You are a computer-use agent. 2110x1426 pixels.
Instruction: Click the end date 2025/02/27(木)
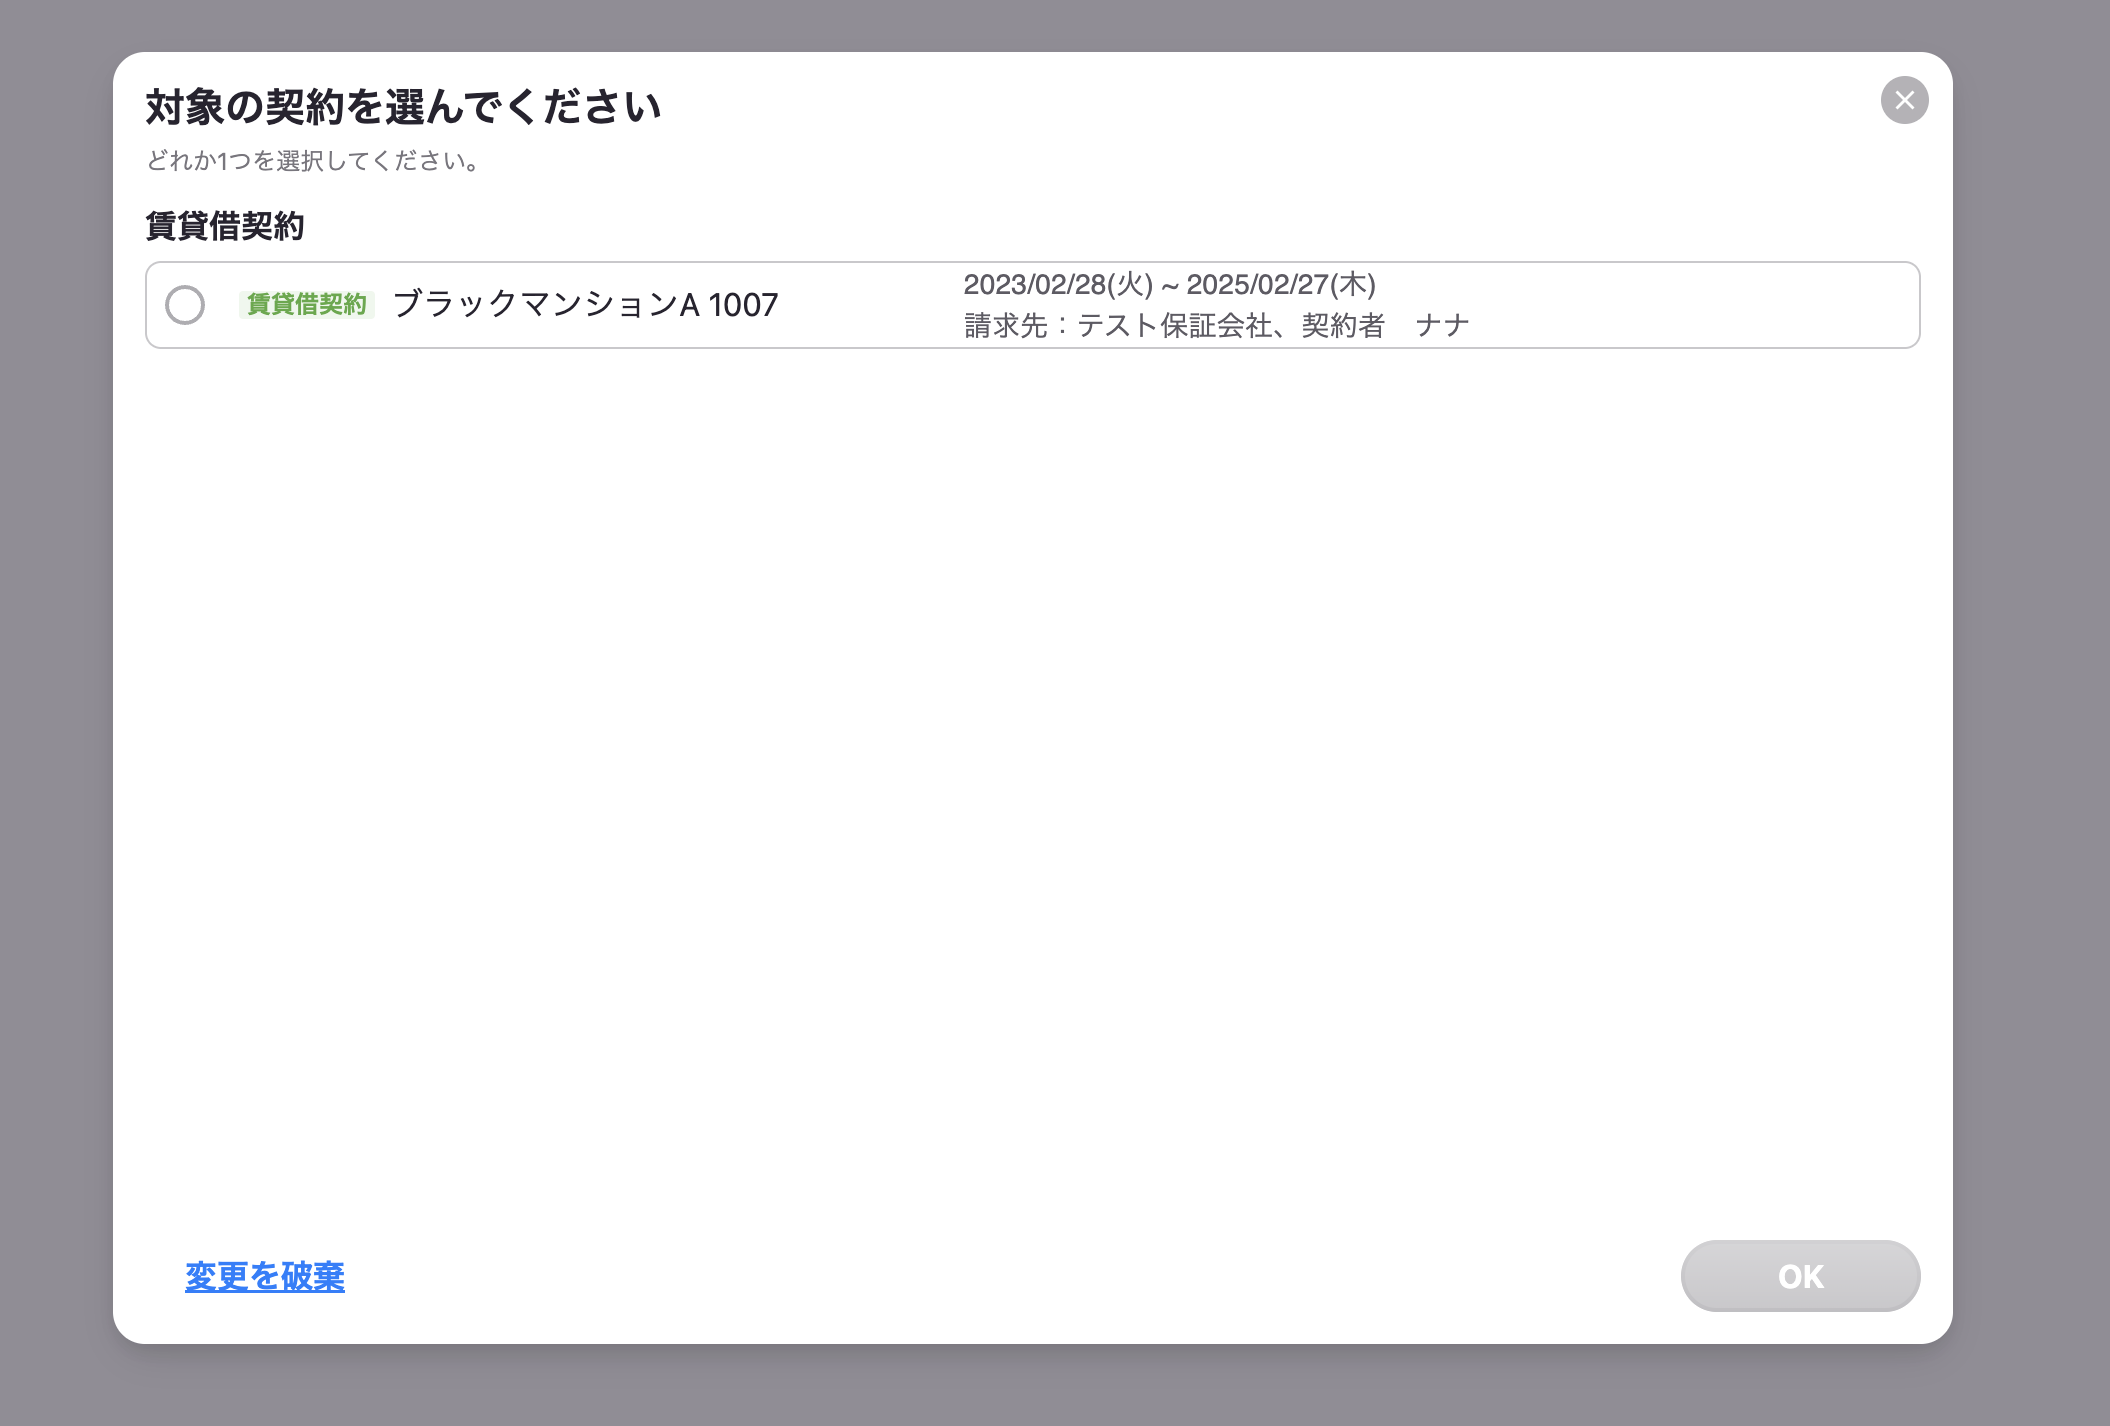pos(1281,285)
